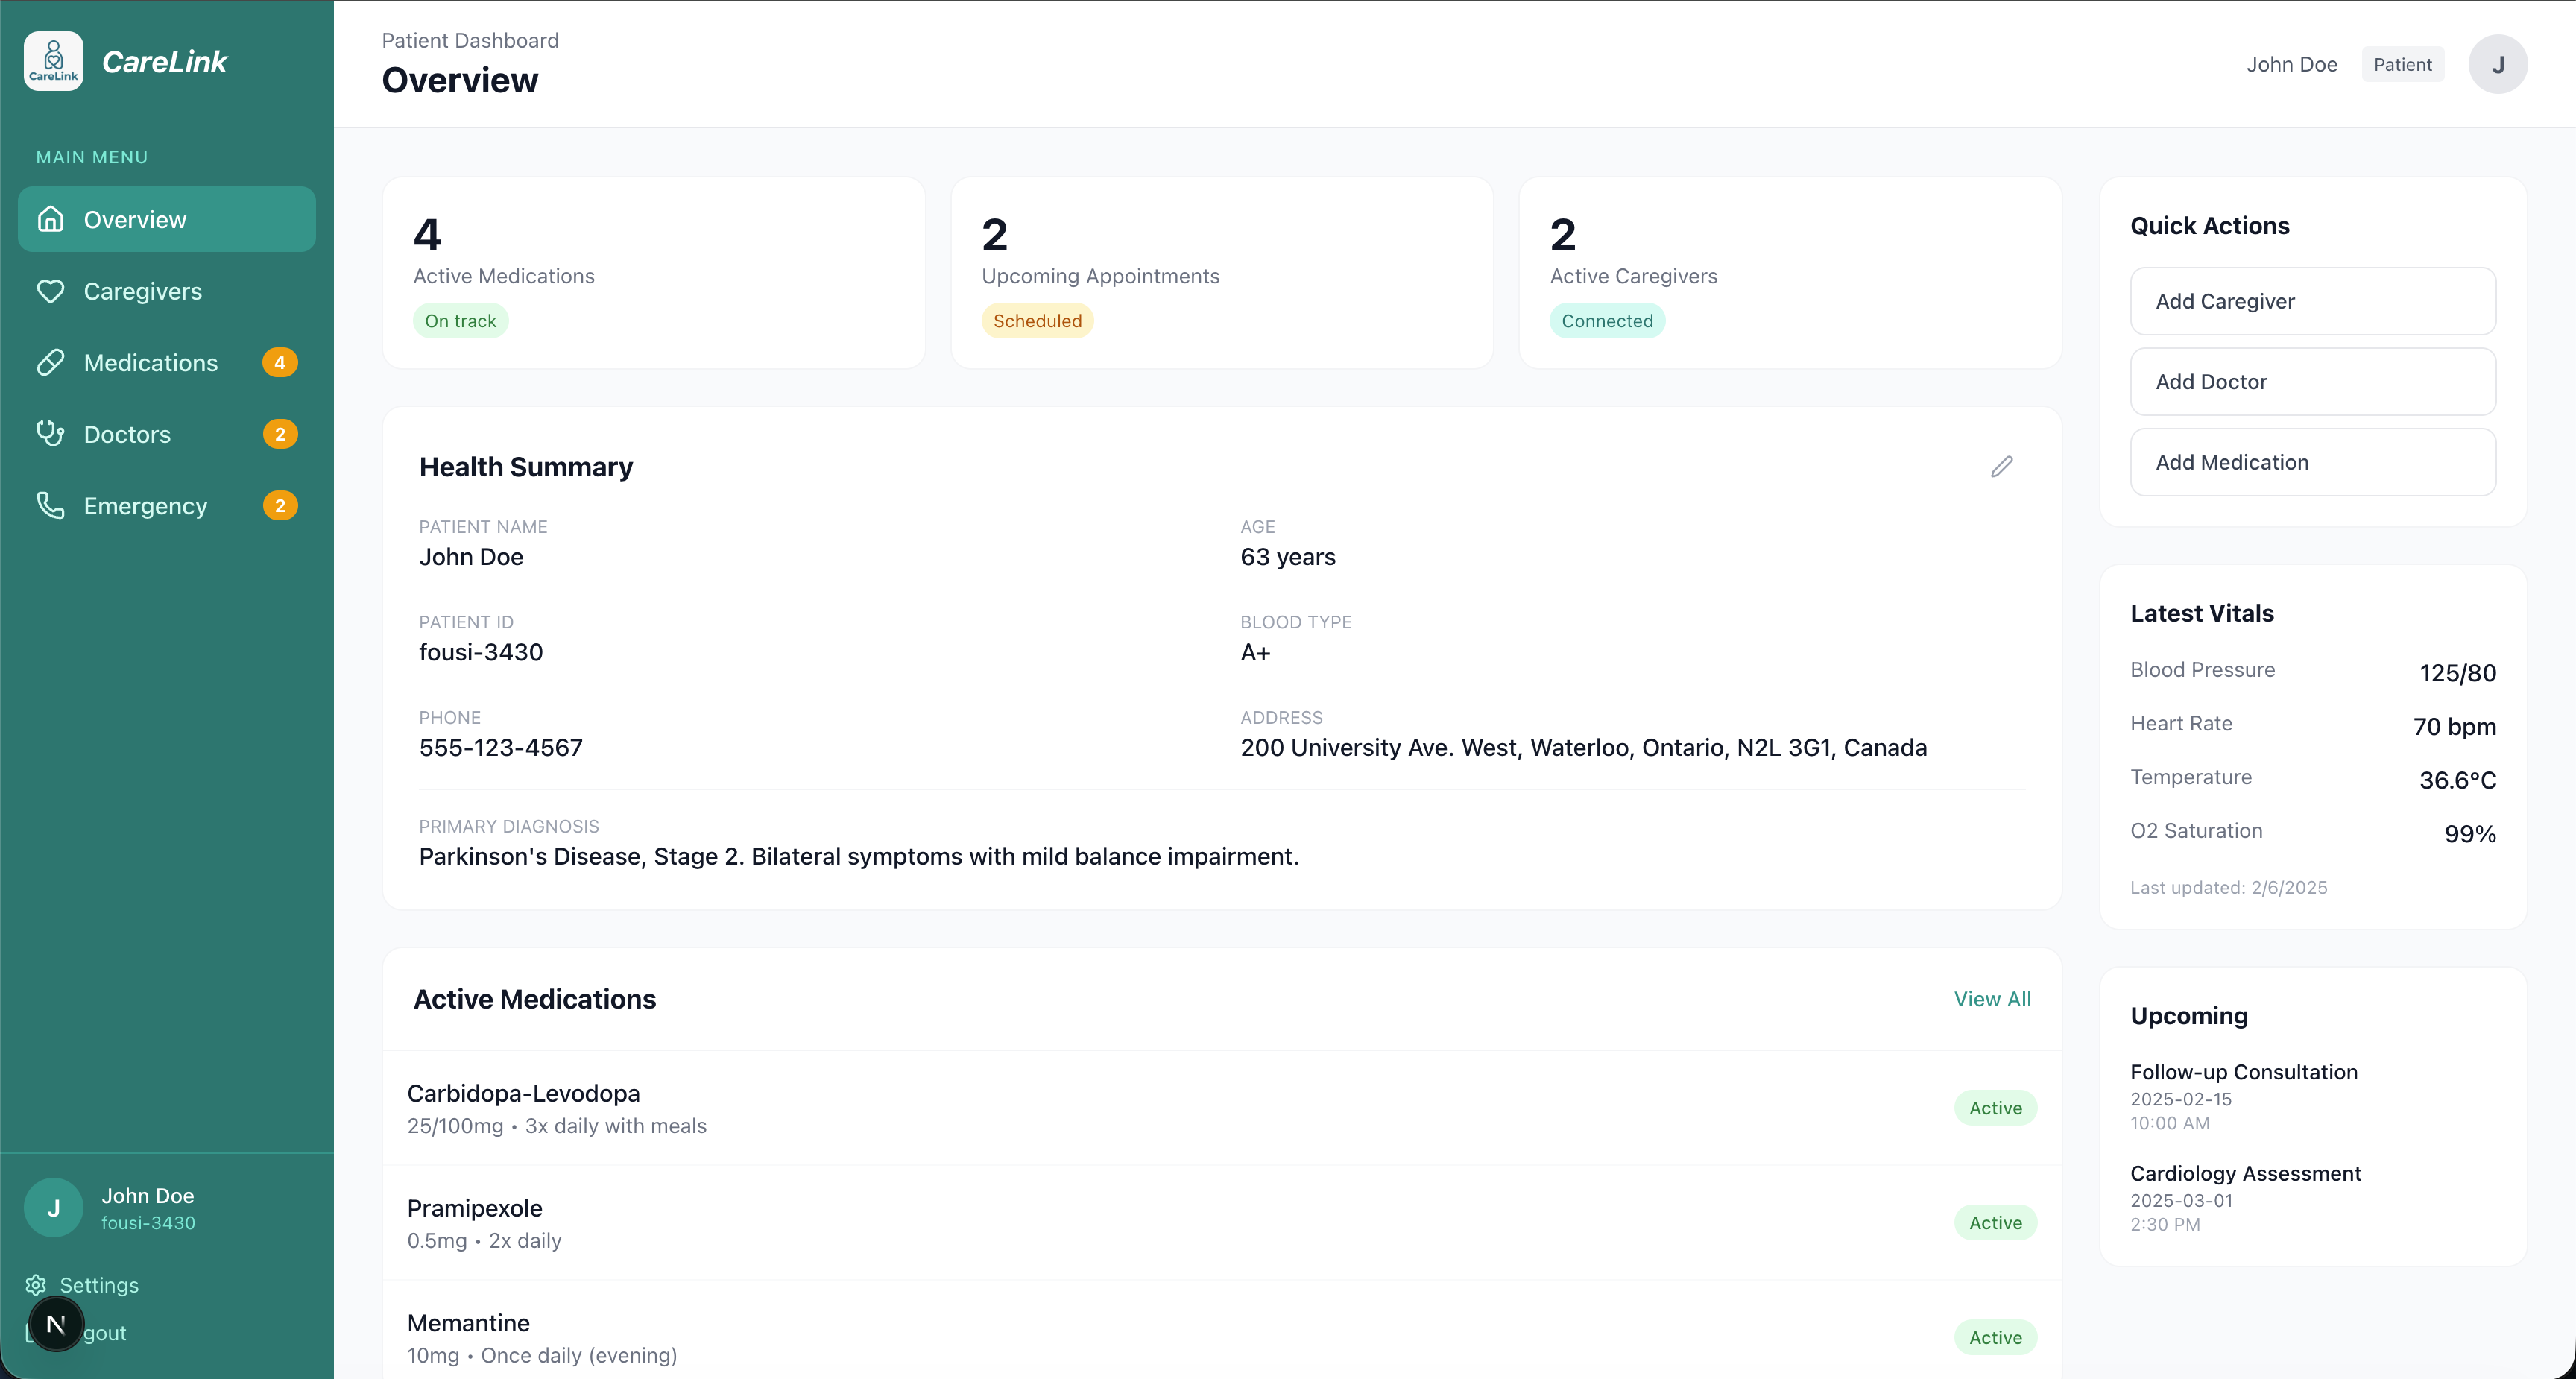Screen dimensions: 2576x1379
Task: Click the Emergency phone icon
Action: pos(51,506)
